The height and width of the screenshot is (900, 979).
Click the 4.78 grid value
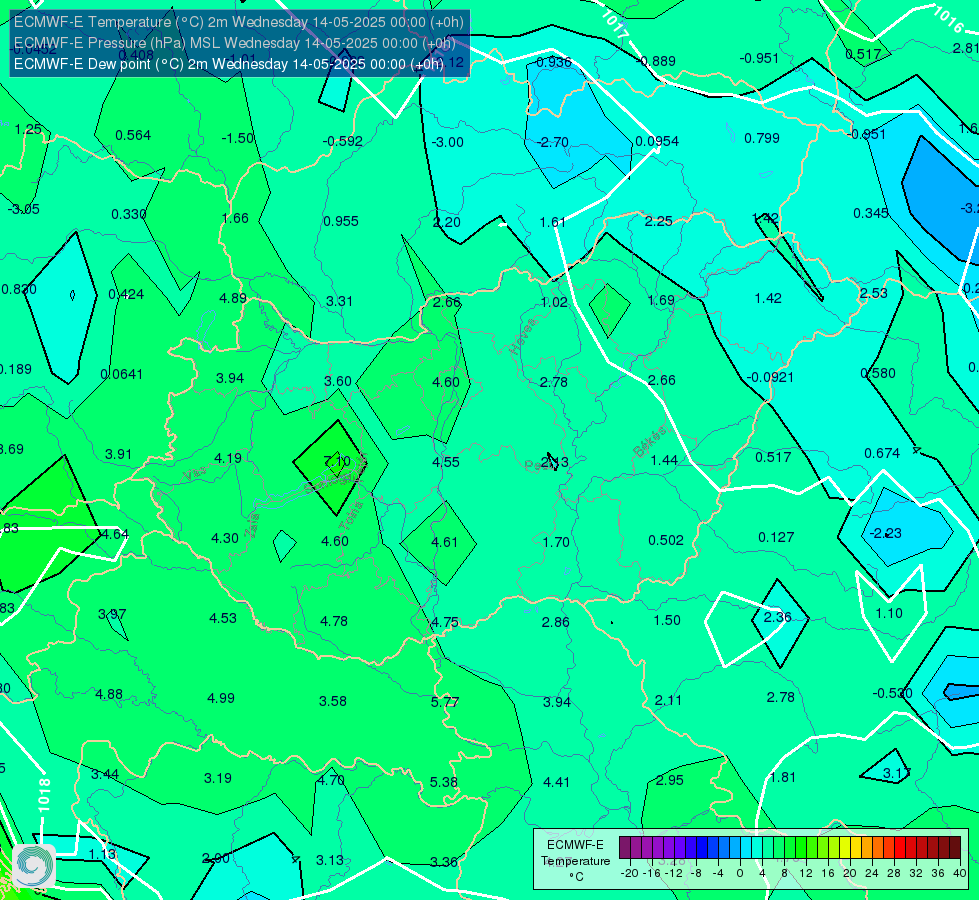(x=333, y=621)
